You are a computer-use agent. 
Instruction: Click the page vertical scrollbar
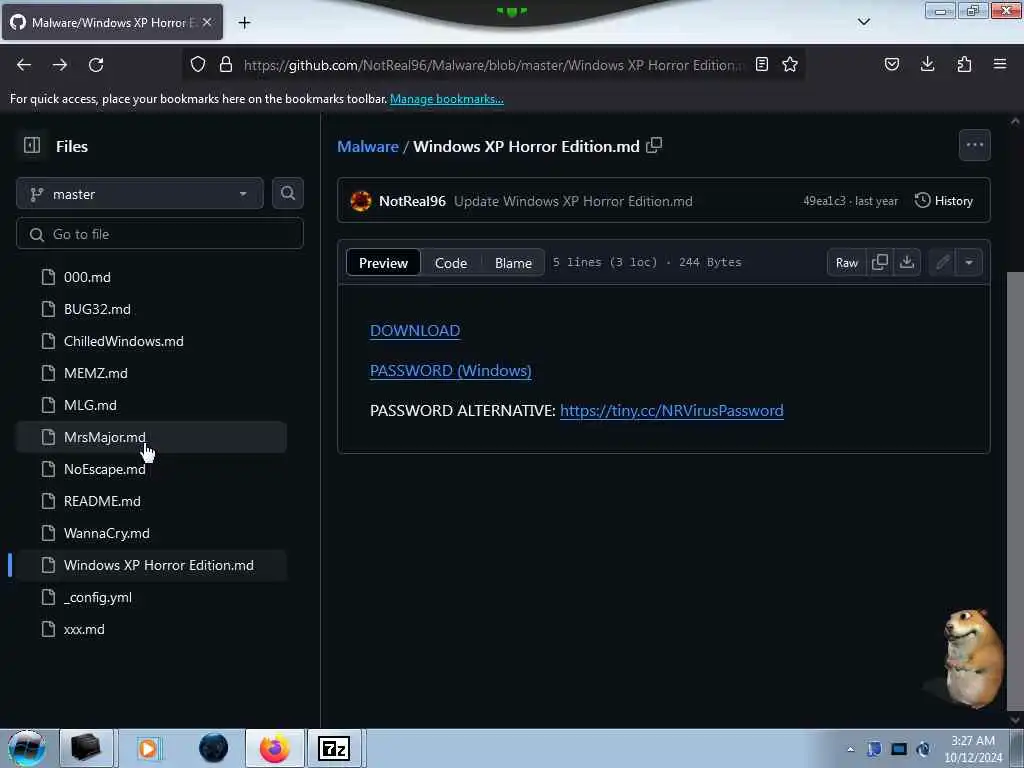click(1015, 490)
